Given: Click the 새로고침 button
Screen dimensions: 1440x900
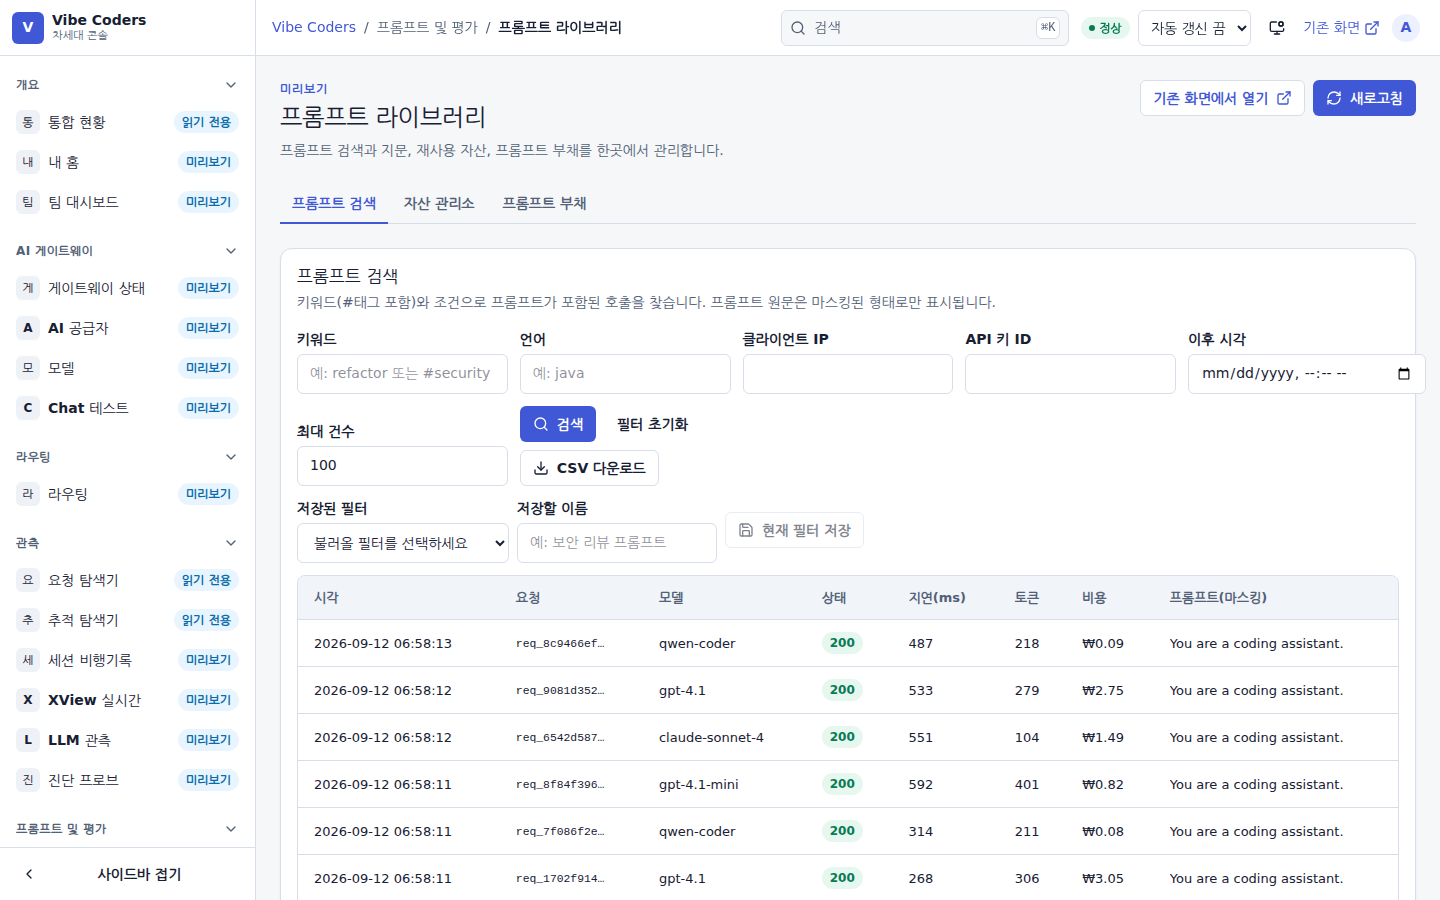Looking at the screenshot, I should pos(1364,98).
